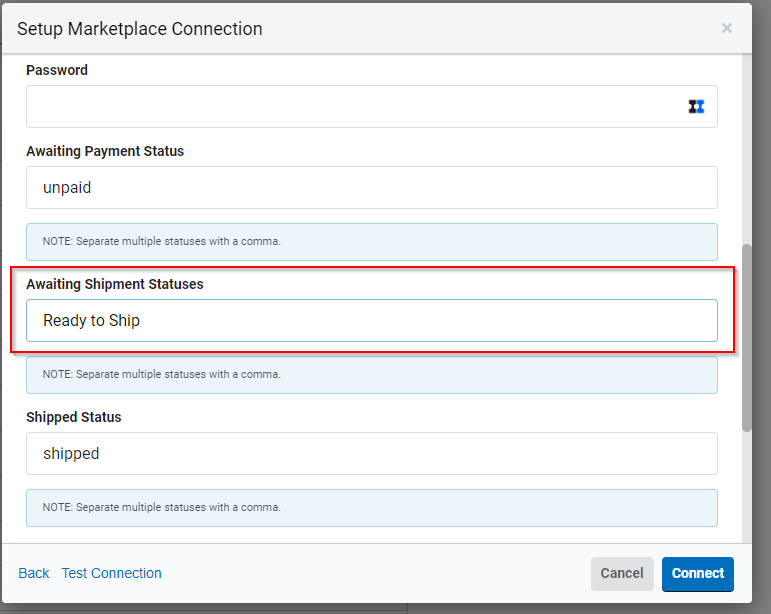Click the note under Awaiting Shipment Statuses field

[x=371, y=375]
